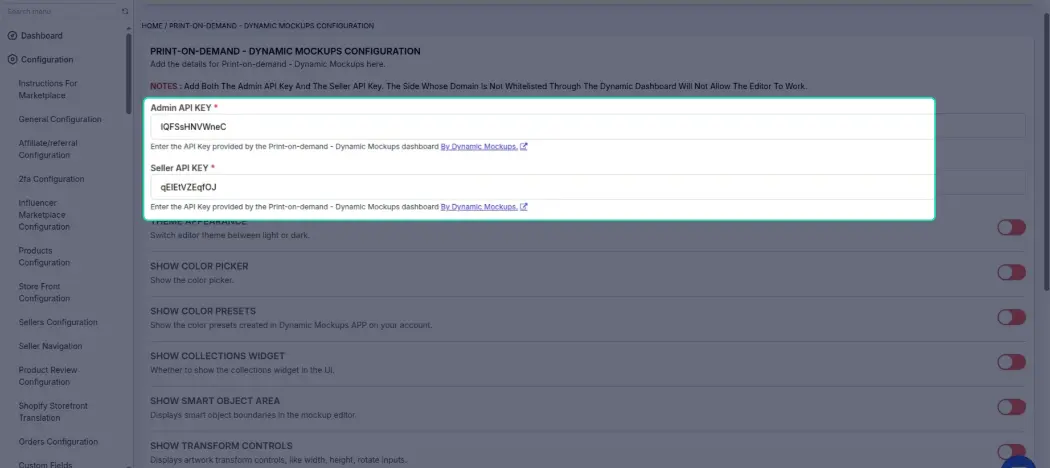Screen dimensions: 1050x468
Task: Click the Admin API KEY input field
Action: coord(539,127)
